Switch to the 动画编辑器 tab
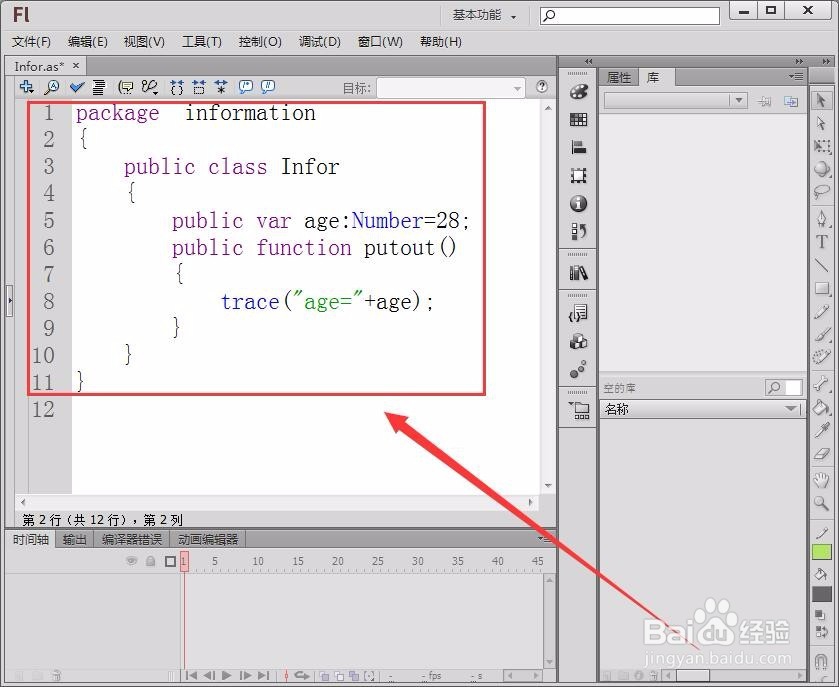 point(208,539)
